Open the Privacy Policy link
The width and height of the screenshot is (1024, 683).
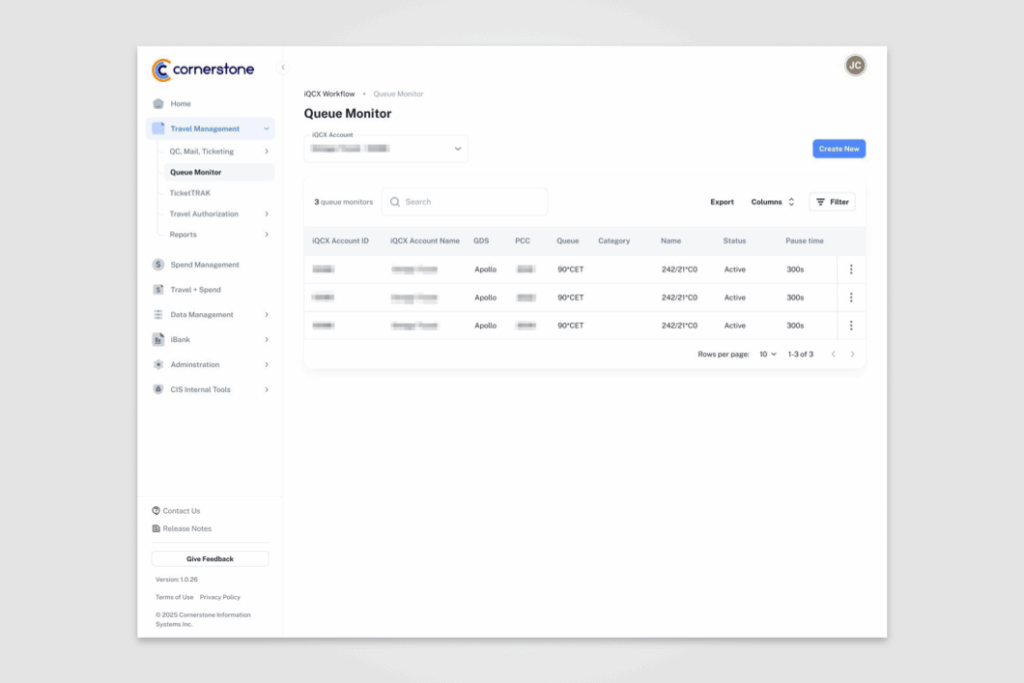tap(220, 597)
